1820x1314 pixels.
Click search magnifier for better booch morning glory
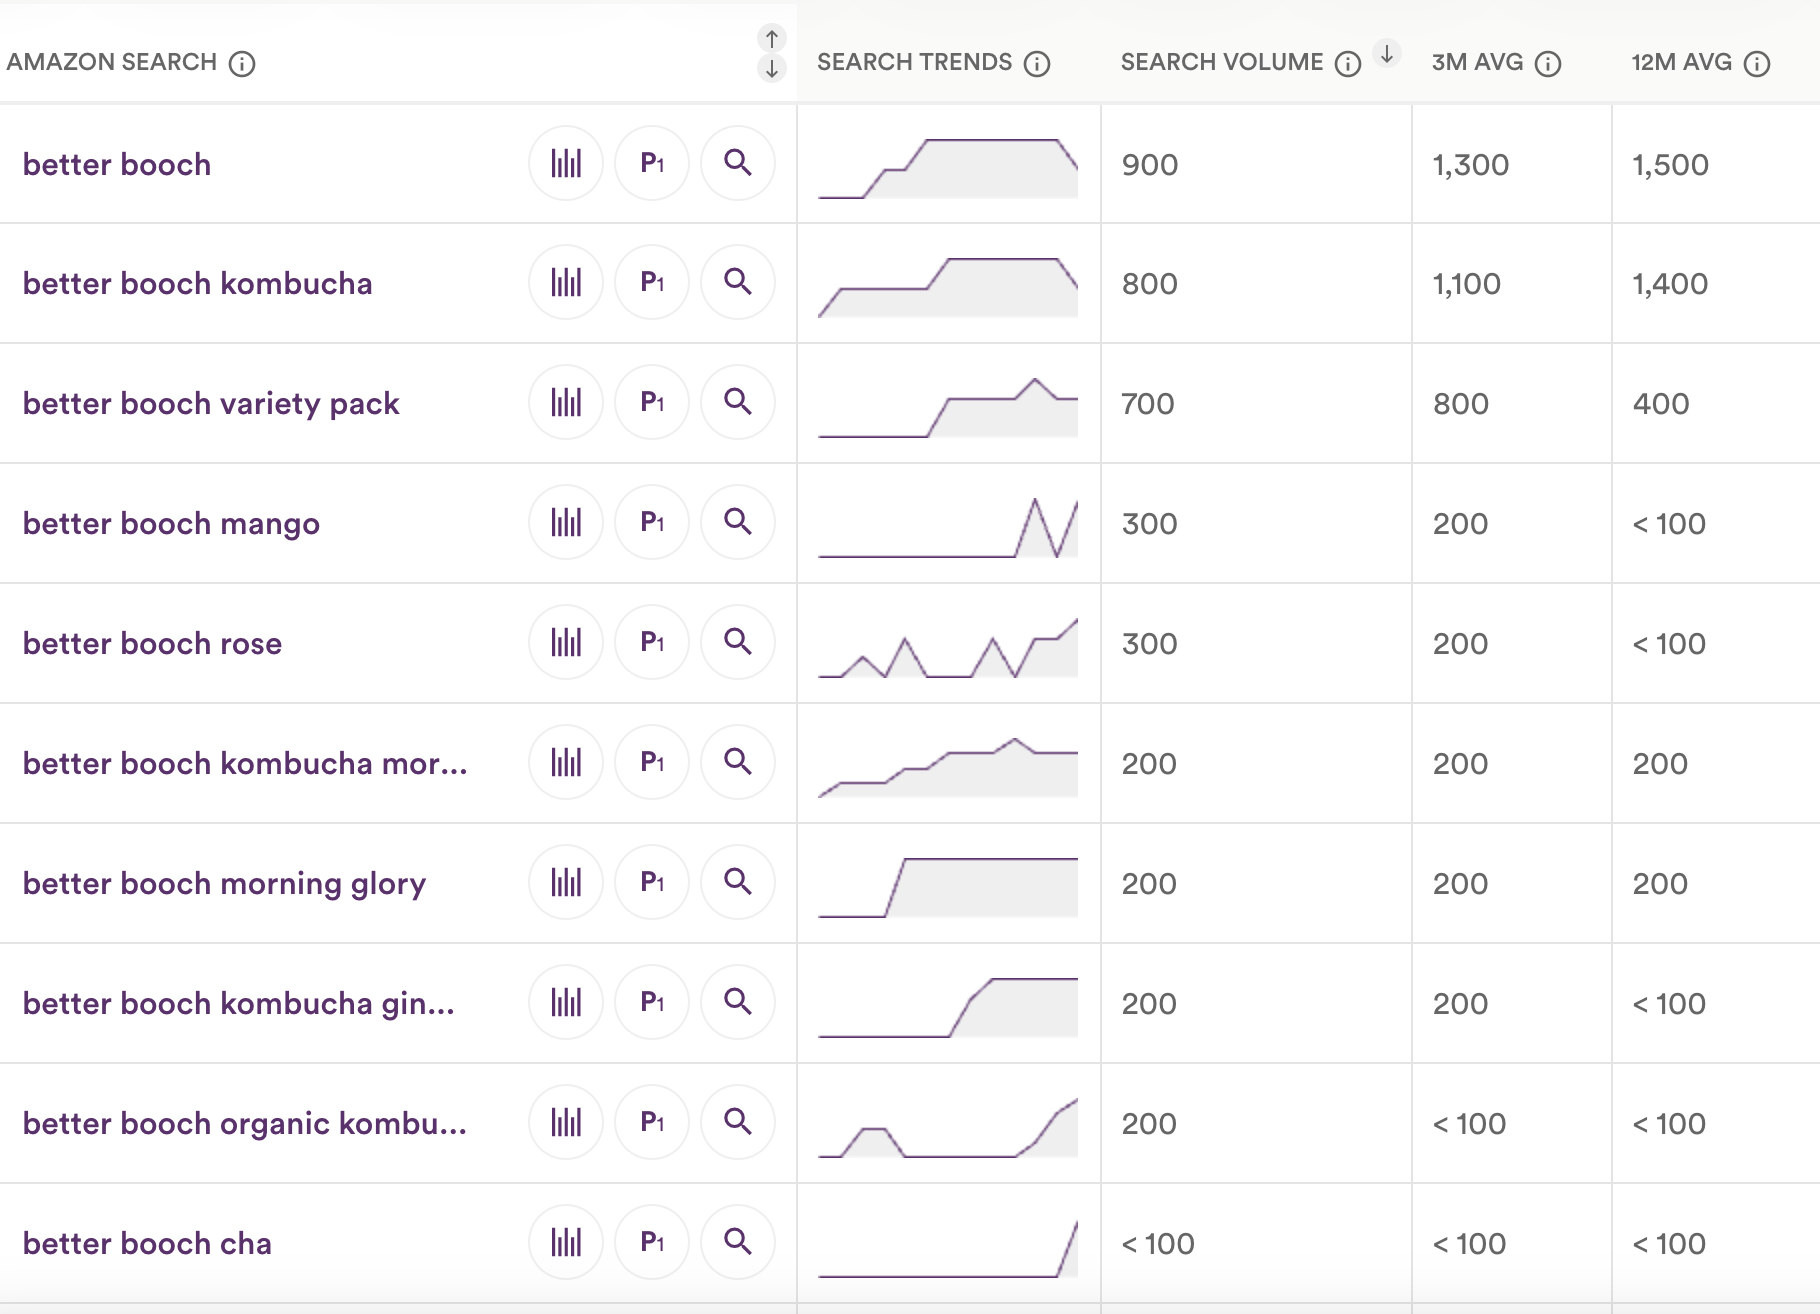coord(738,883)
